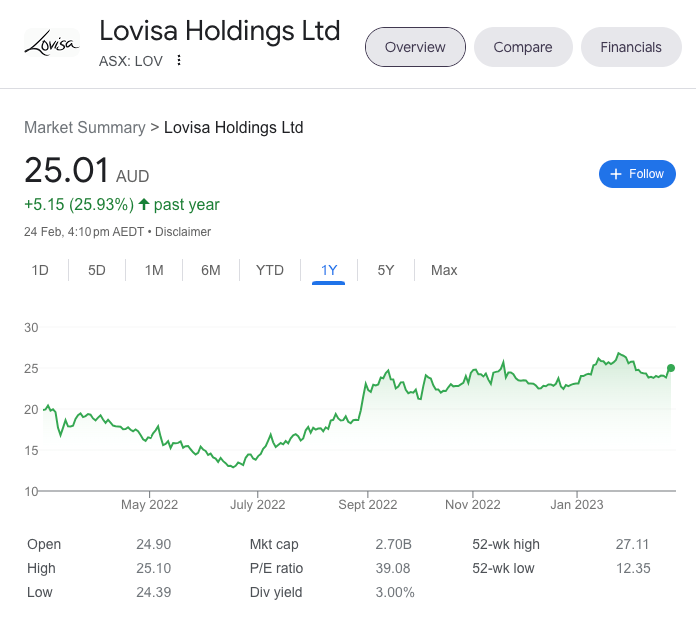696x620 pixels.
Task: Select the 1D time range
Action: [40, 270]
